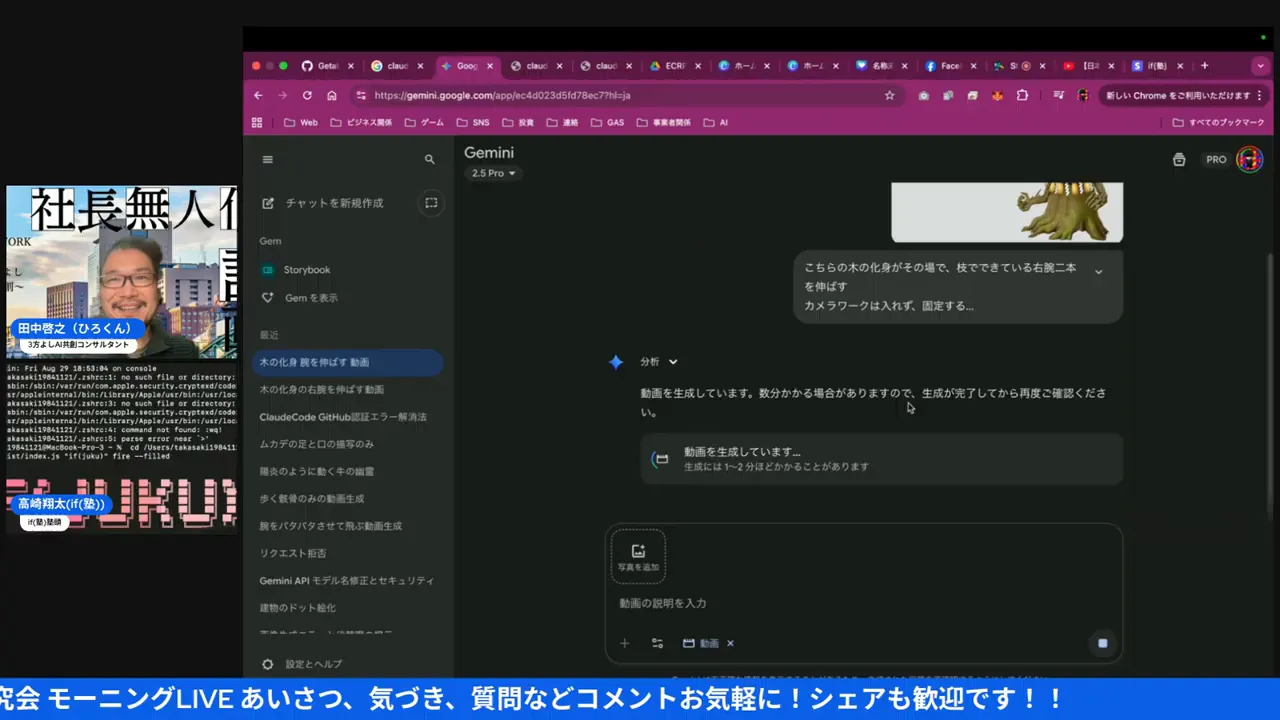This screenshot has height=720, width=1280.
Task: Bookmark page with the star icon
Action: 889,95
